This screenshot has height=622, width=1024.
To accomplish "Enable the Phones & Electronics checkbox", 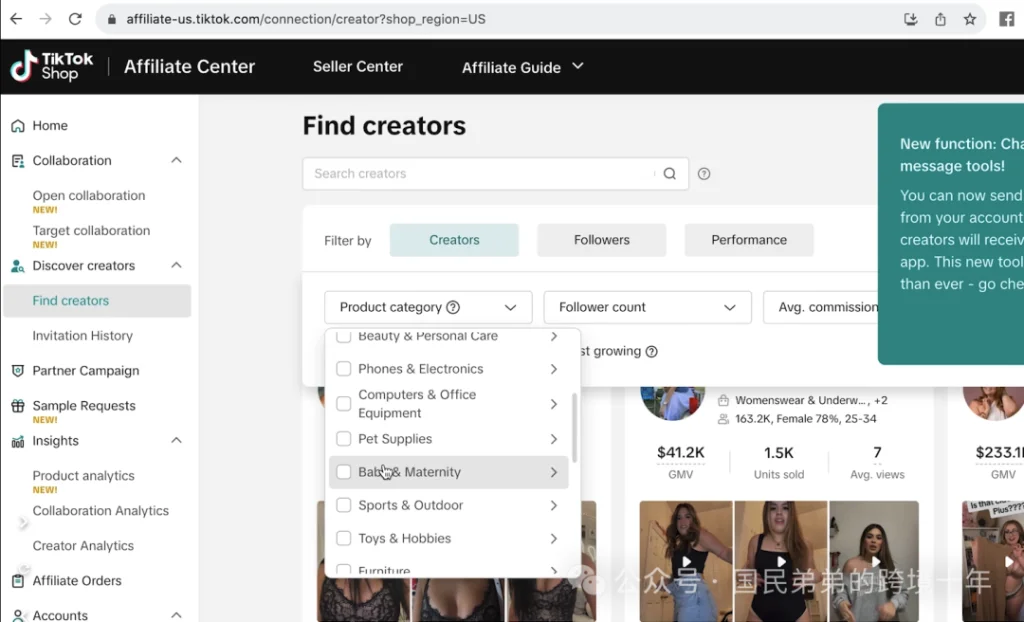I will [x=344, y=369].
